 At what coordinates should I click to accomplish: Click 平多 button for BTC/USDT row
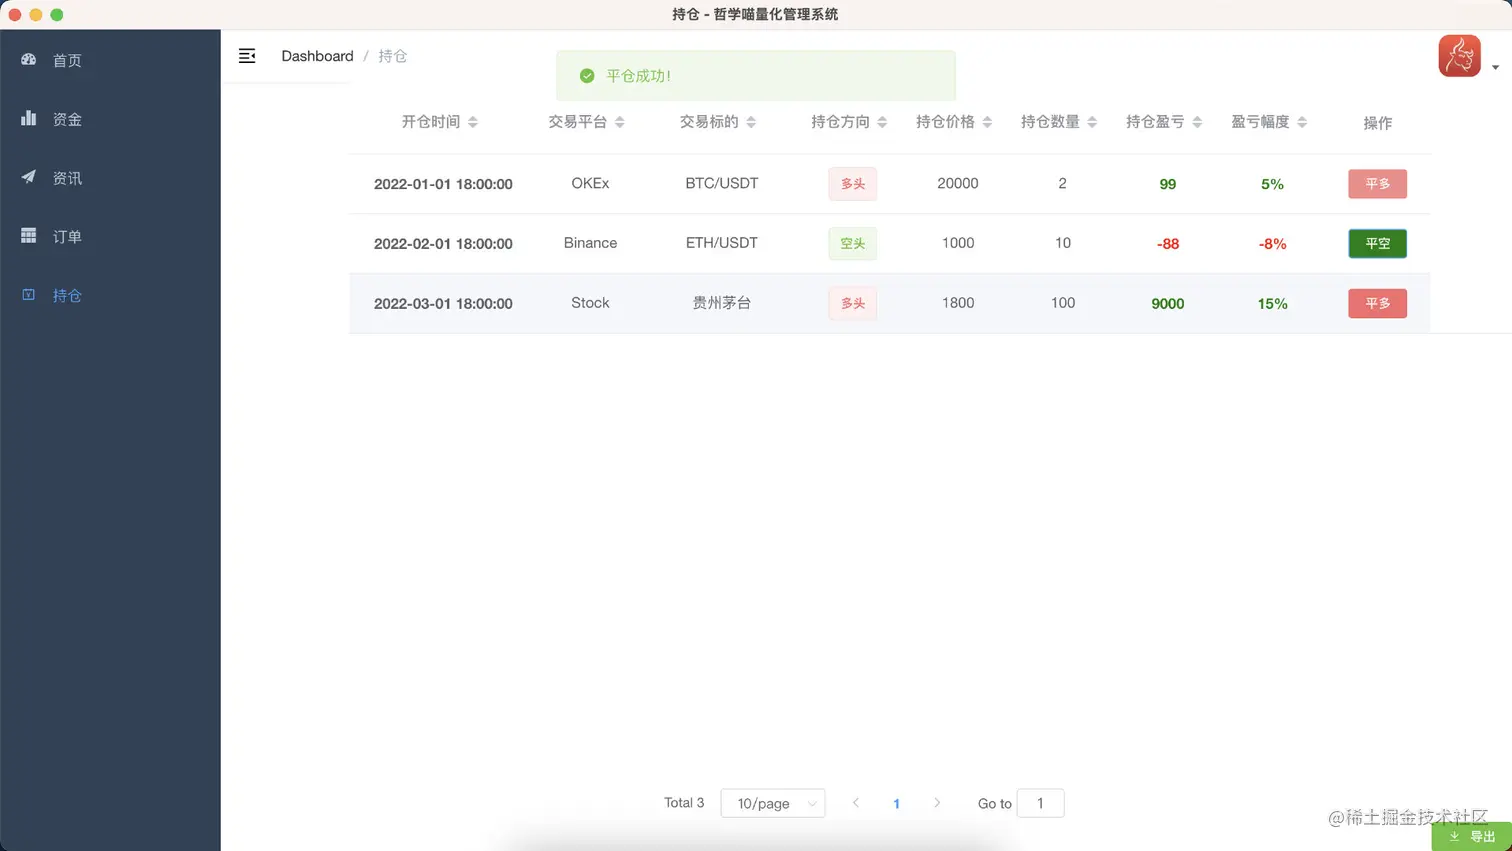(x=1377, y=184)
